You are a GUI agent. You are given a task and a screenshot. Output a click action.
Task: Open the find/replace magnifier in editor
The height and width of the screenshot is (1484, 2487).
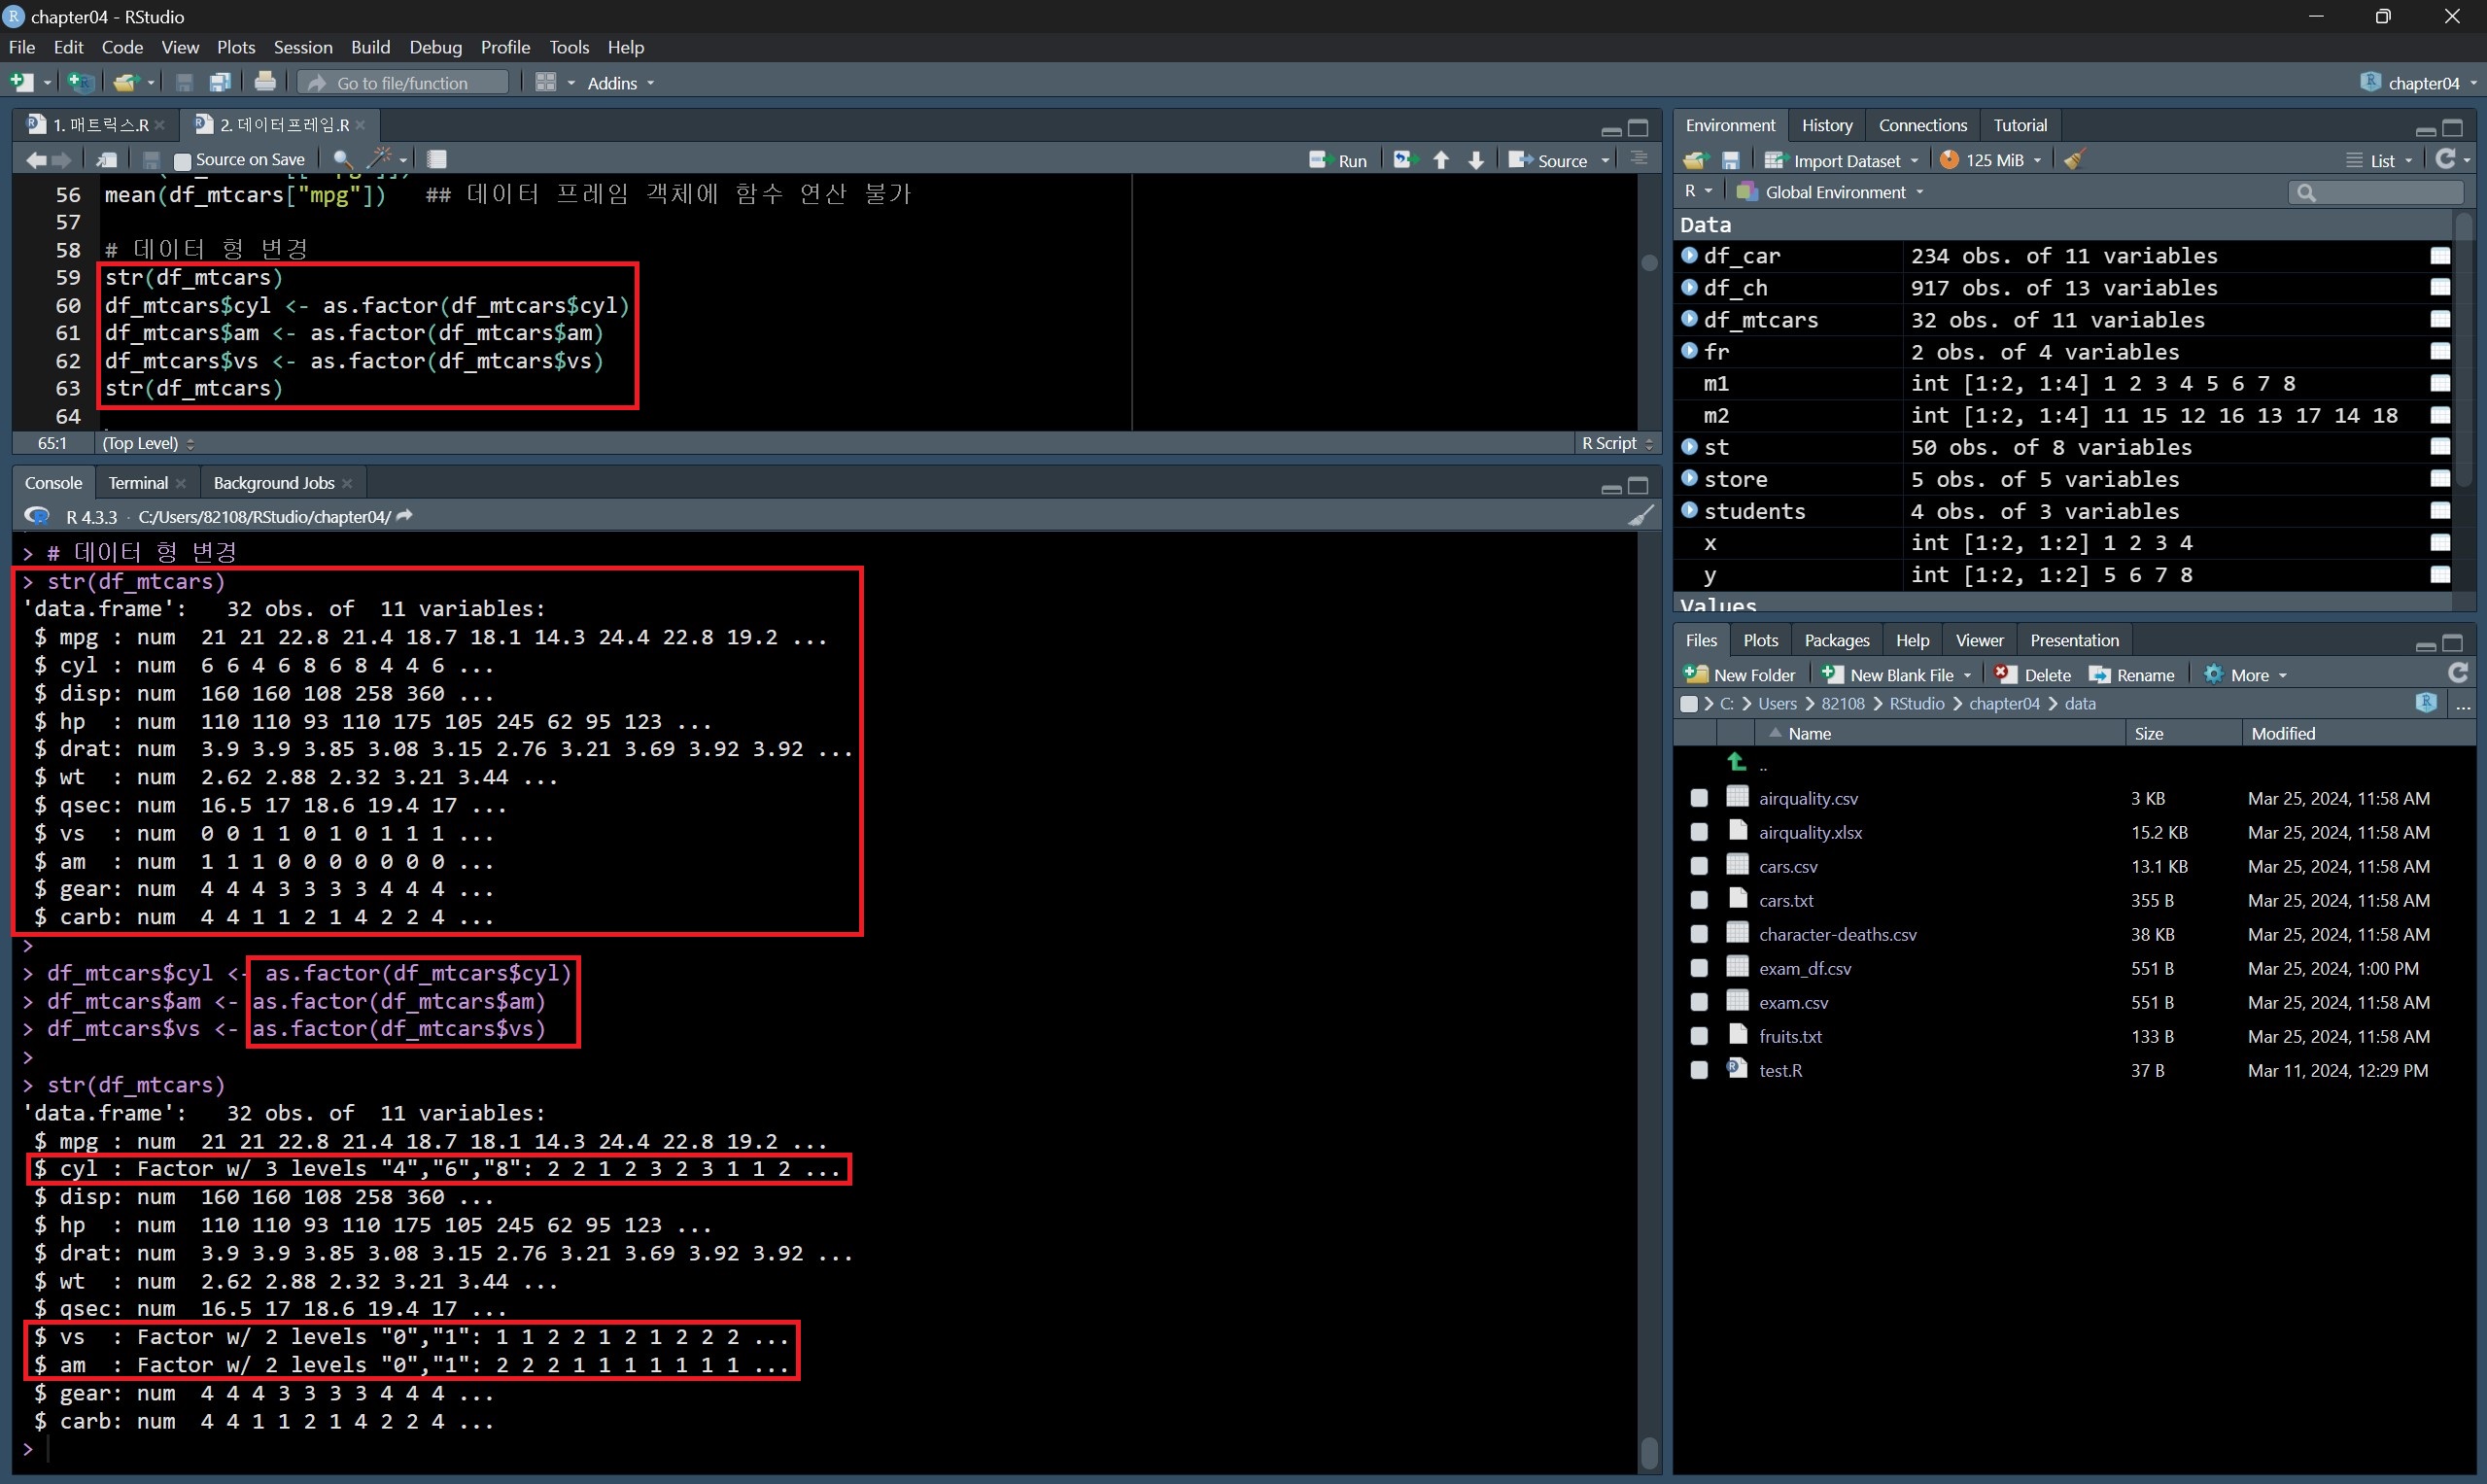coord(342,159)
